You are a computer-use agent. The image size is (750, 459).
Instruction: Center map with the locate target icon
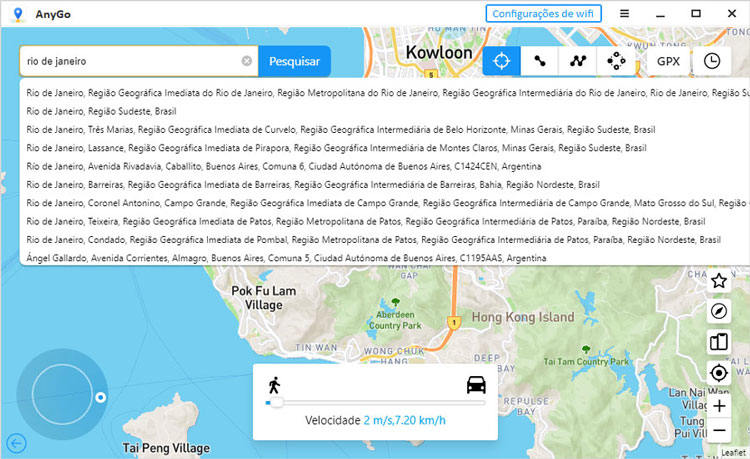[718, 373]
